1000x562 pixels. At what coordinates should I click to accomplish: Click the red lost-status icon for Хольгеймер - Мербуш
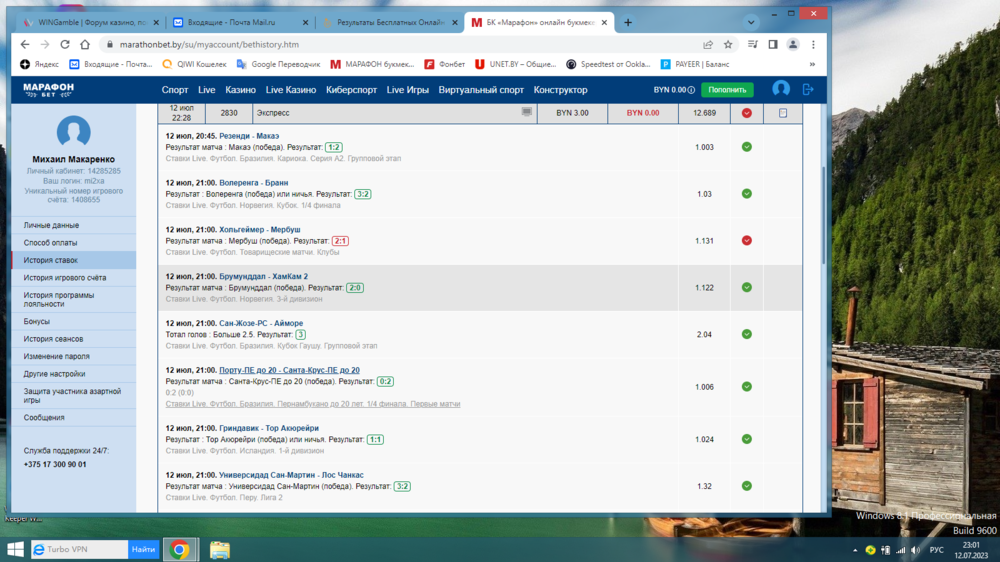pos(746,241)
